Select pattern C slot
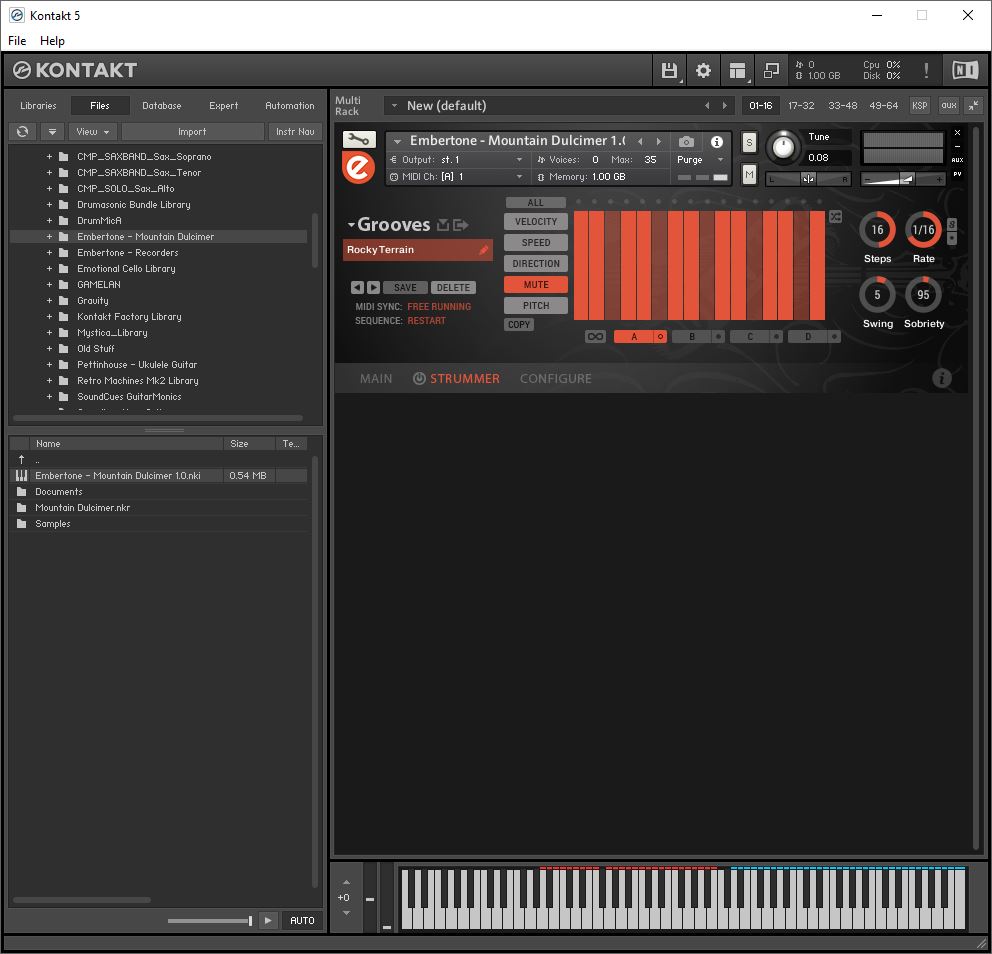Image resolution: width=992 pixels, height=954 pixels. coord(750,337)
